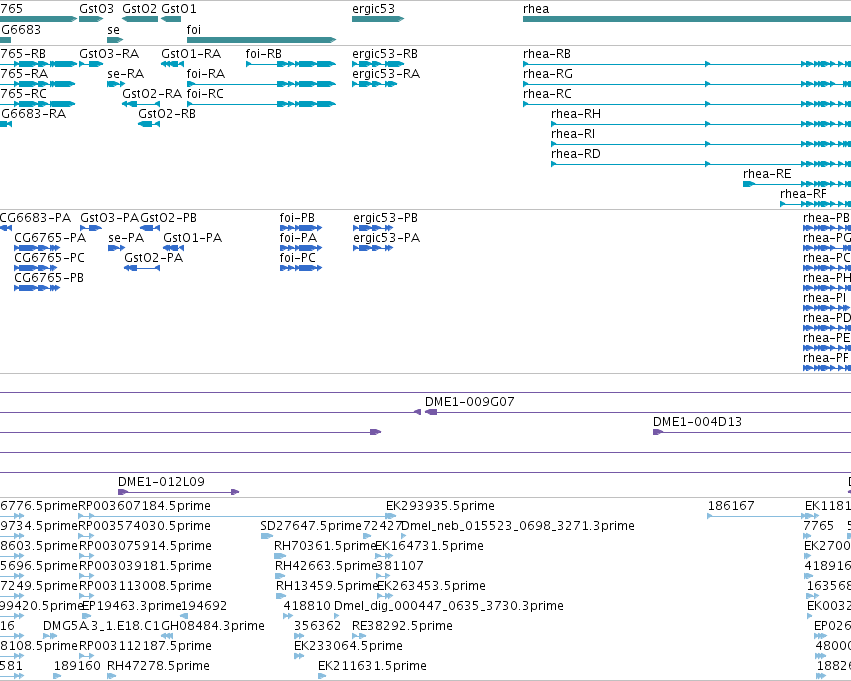Click the GstO1 gene label
Image resolution: width=851 pixels, height=681 pixels.
click(179, 9)
